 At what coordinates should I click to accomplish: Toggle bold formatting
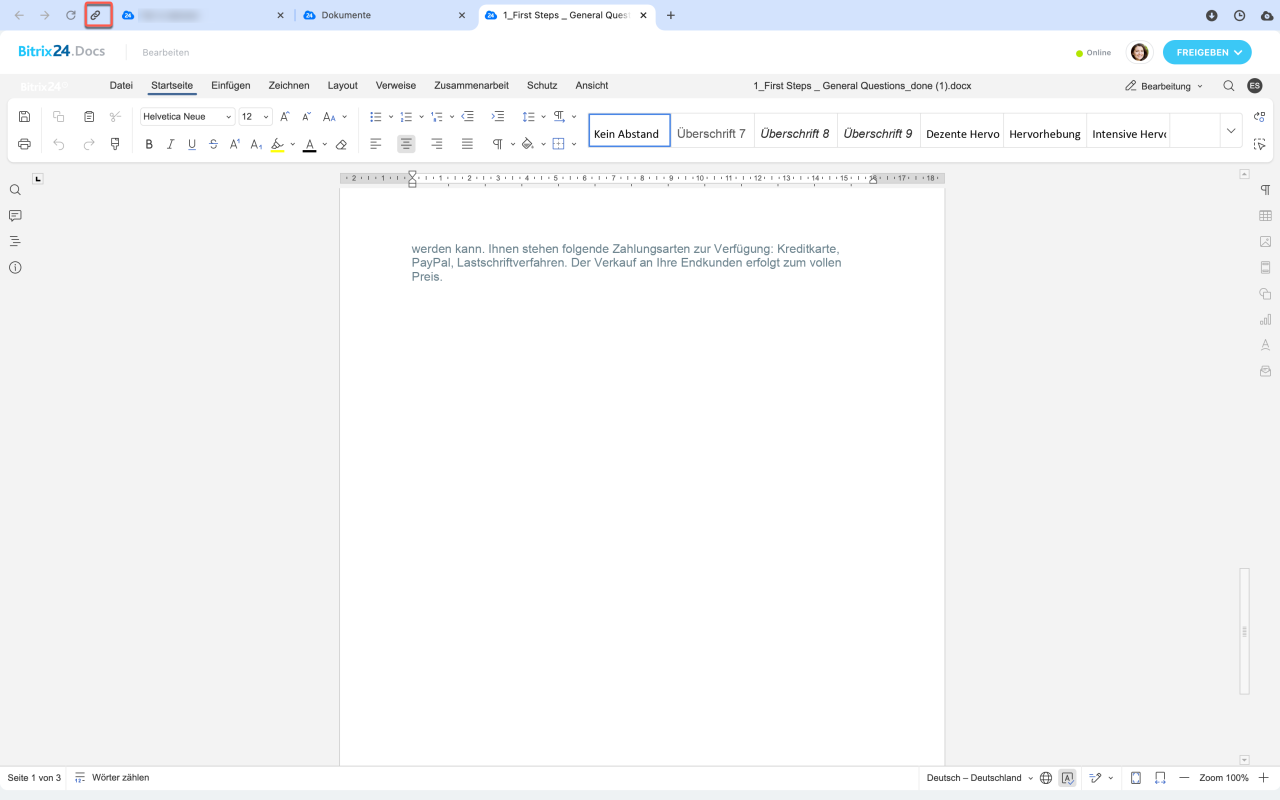tap(149, 145)
